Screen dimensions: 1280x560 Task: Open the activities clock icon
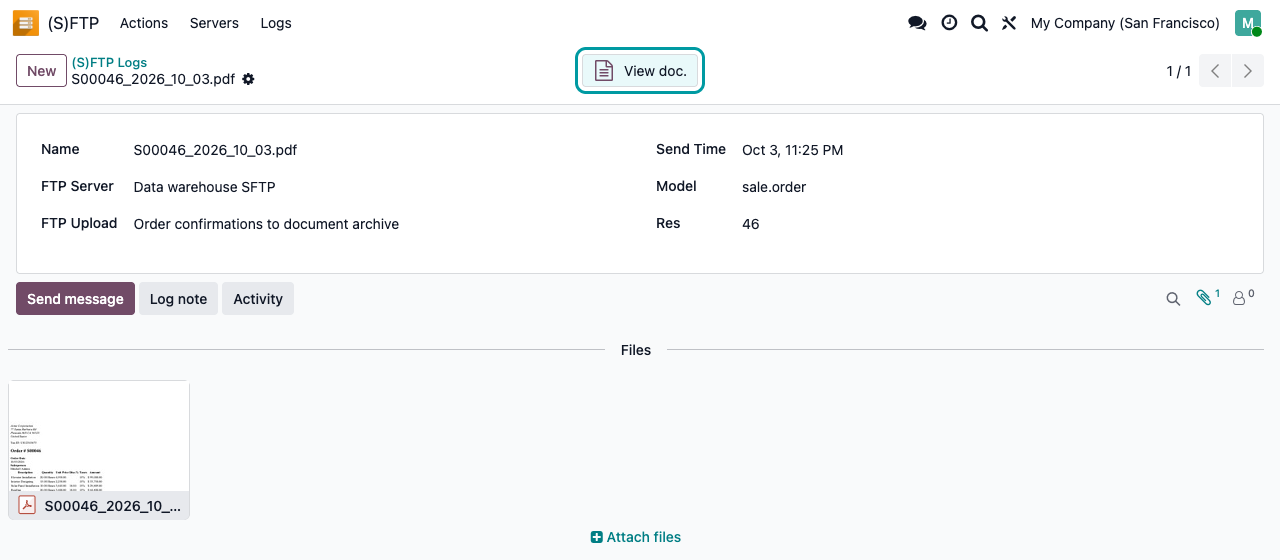(x=949, y=23)
